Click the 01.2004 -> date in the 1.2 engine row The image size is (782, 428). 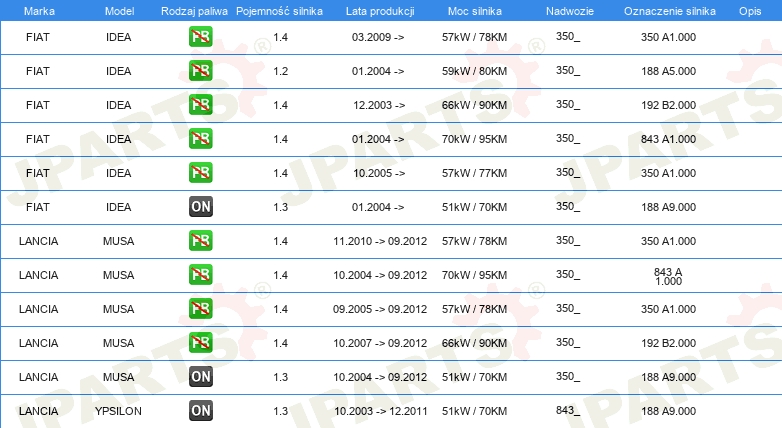pyautogui.click(x=378, y=71)
